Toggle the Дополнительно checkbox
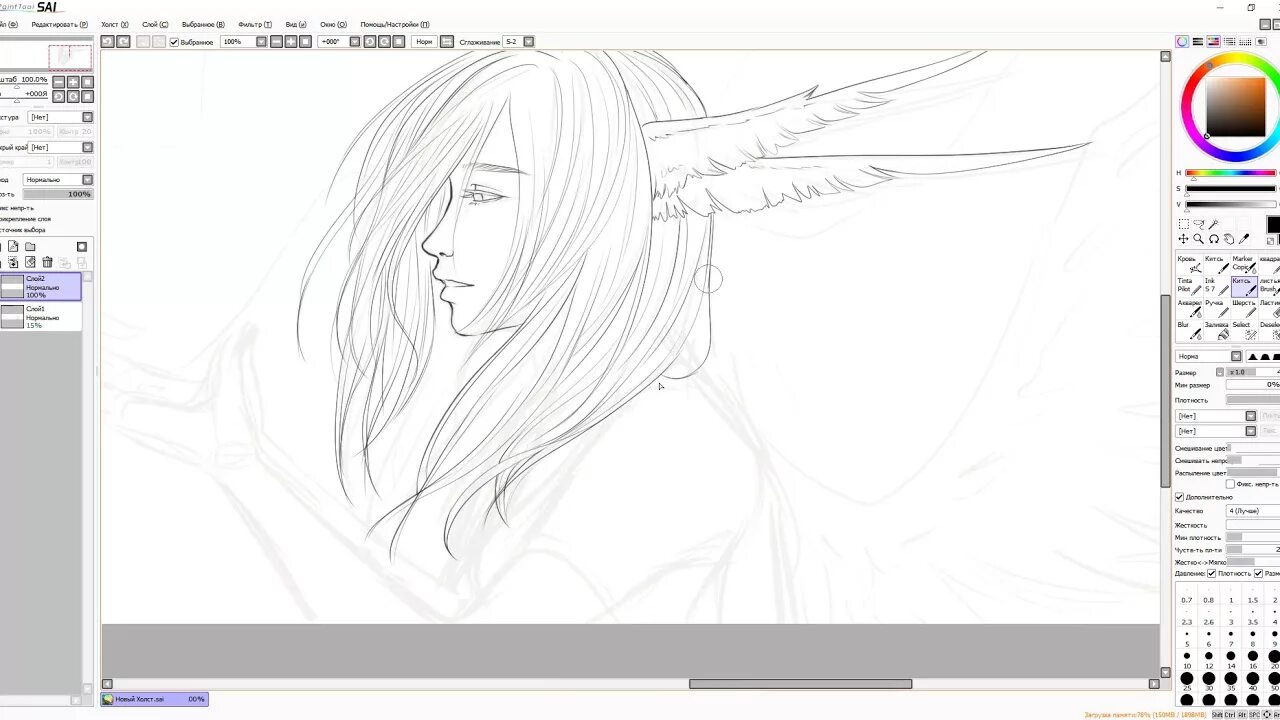Screen dimensions: 1280x720 pos(1180,497)
